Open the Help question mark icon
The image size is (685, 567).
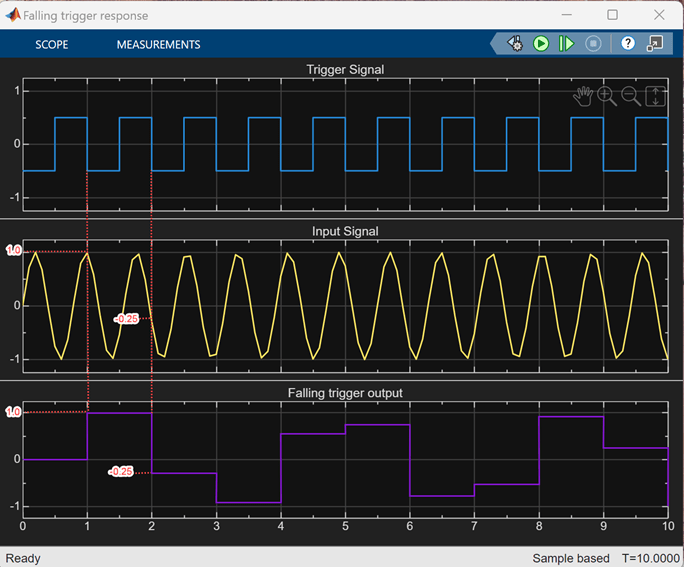pos(628,44)
